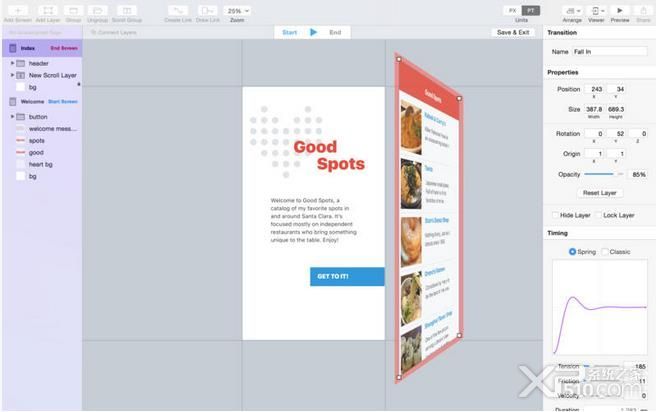Click the Share icon in toolbar
The image size is (656, 412).
pyautogui.click(x=643, y=10)
